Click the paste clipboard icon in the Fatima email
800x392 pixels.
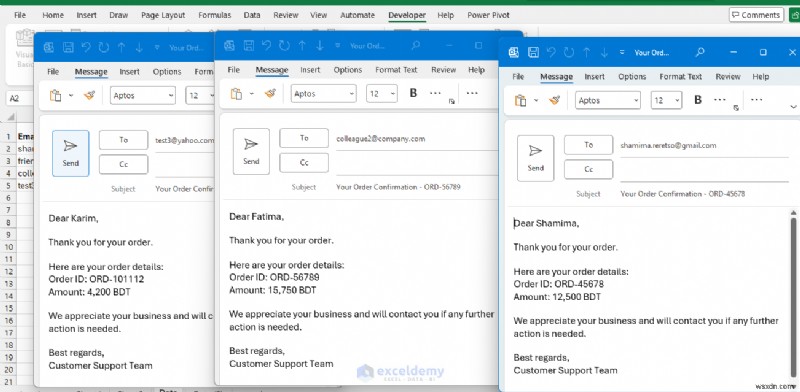236,93
